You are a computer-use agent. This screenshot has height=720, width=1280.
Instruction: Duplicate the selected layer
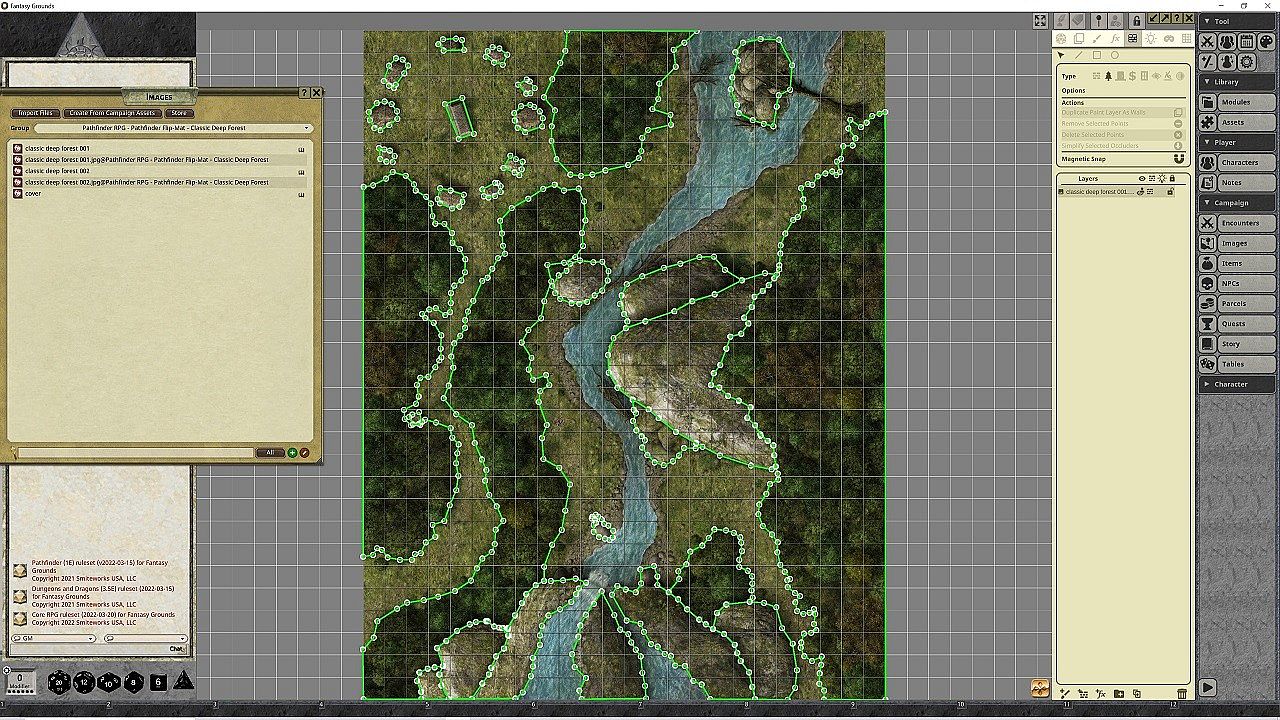tap(1137, 694)
